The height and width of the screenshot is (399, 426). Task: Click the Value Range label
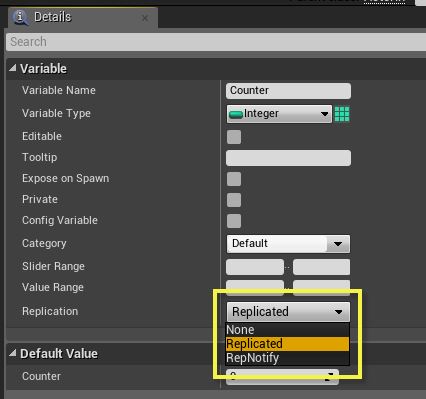coord(53,287)
